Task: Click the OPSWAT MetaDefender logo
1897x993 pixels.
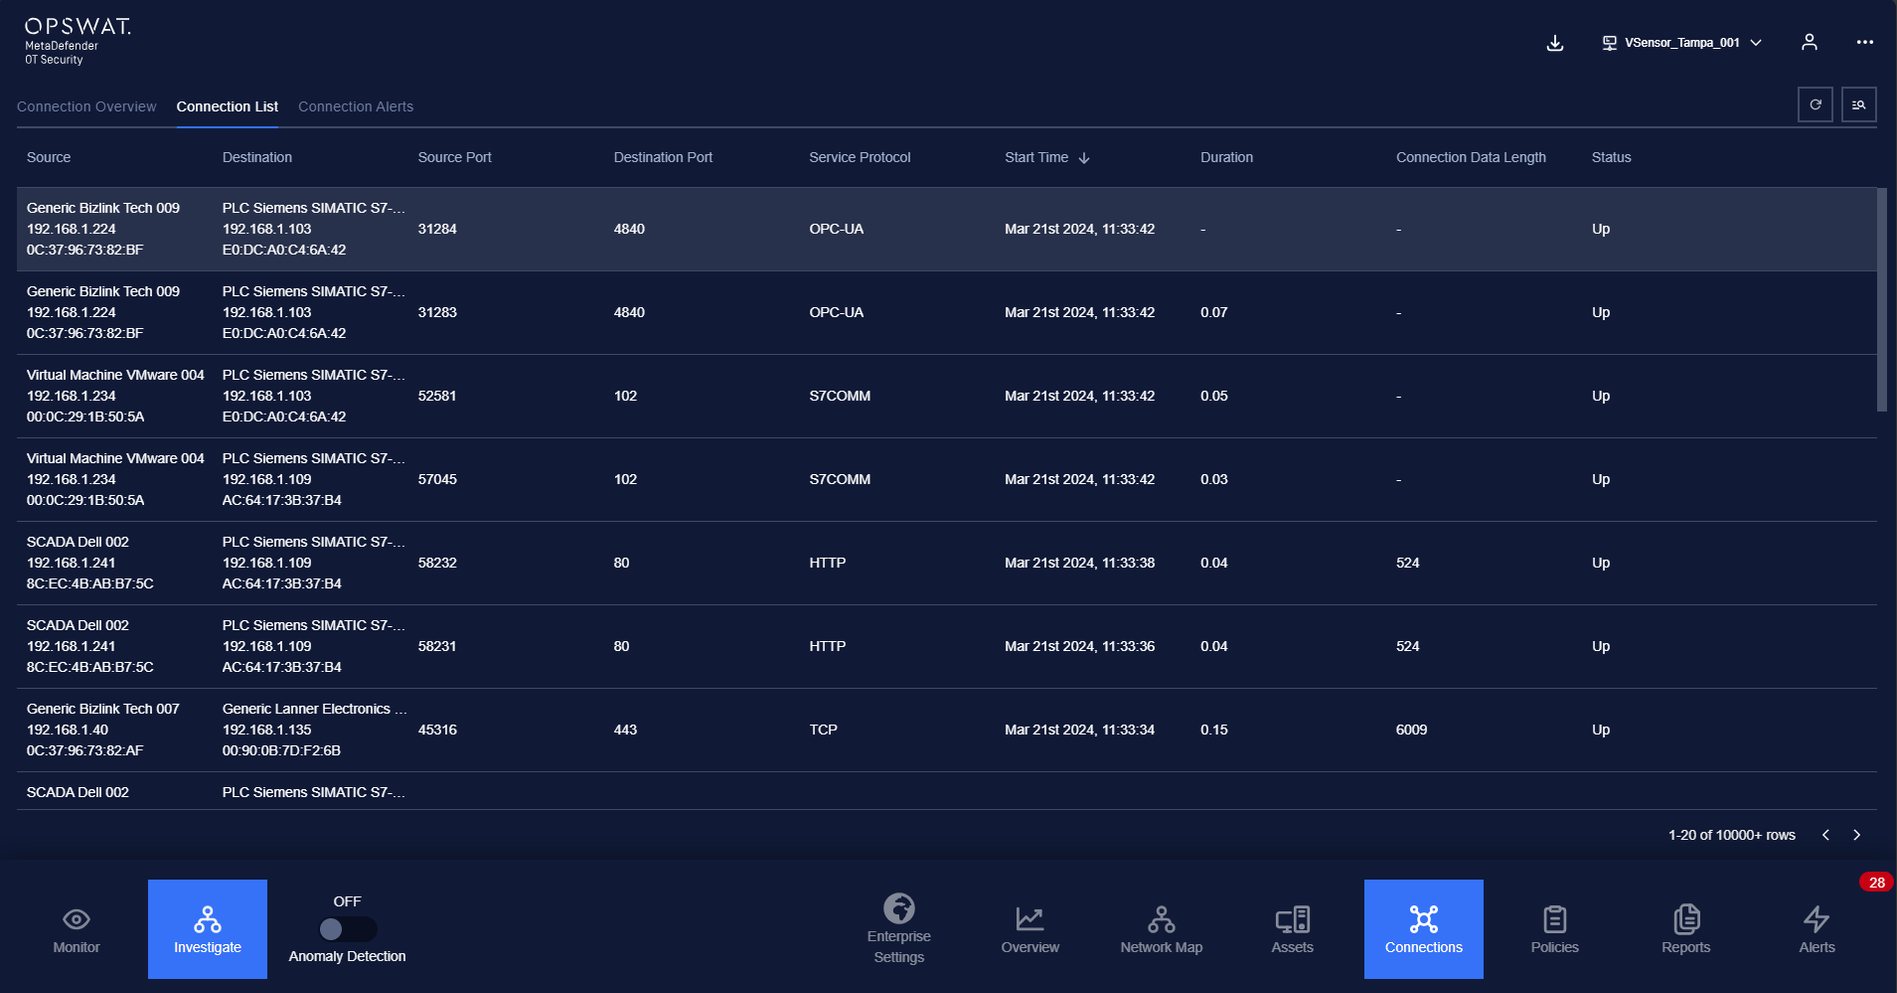Action: [x=77, y=41]
